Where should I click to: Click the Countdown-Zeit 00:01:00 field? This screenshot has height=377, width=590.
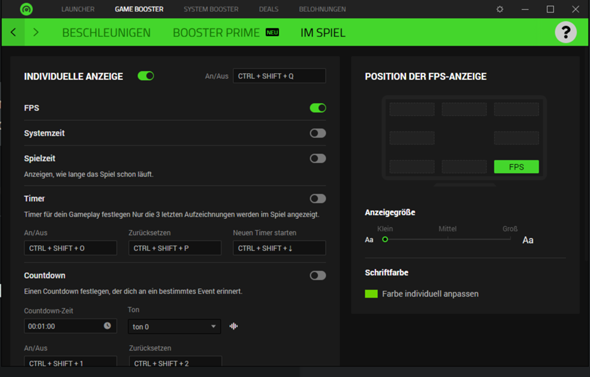70,326
